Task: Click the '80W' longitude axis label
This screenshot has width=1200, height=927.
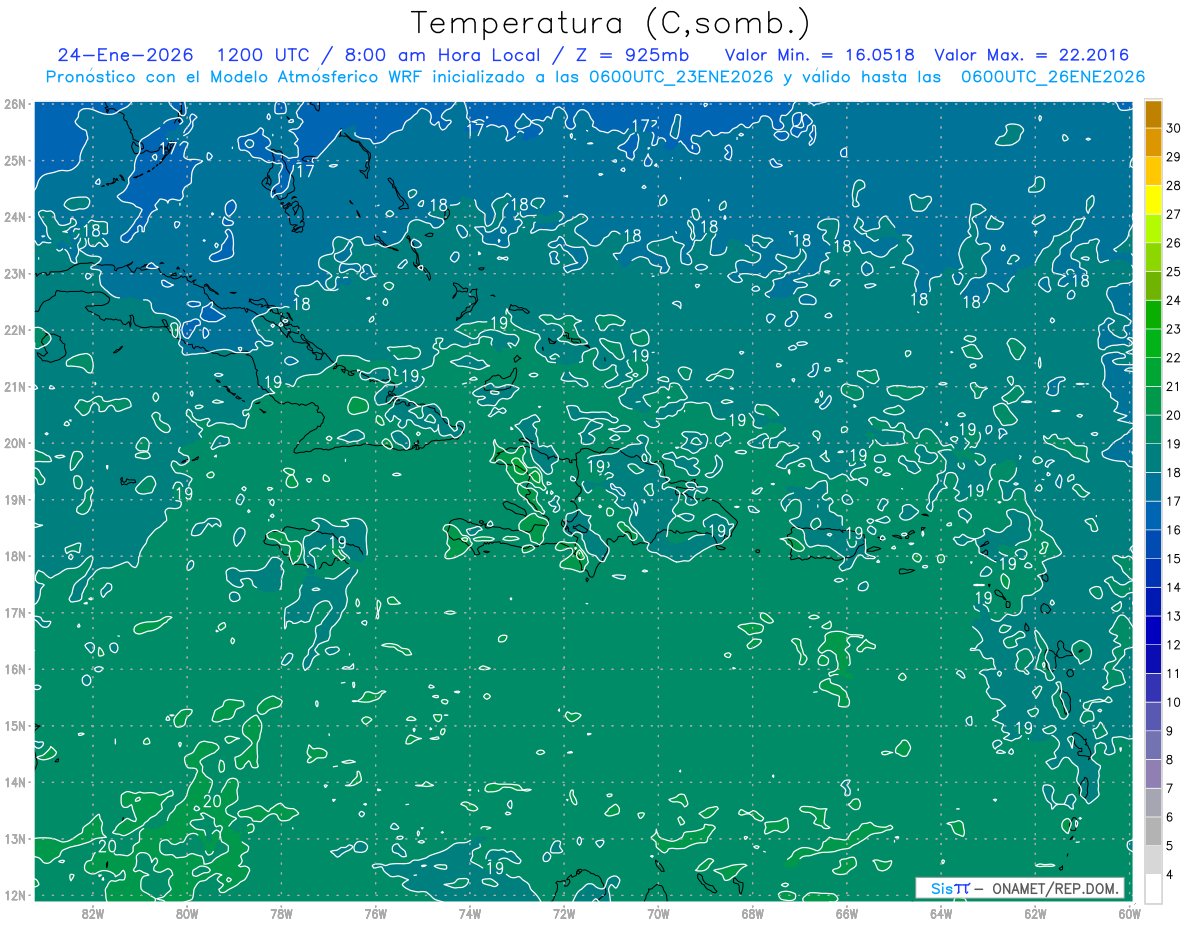Action: coord(186,913)
